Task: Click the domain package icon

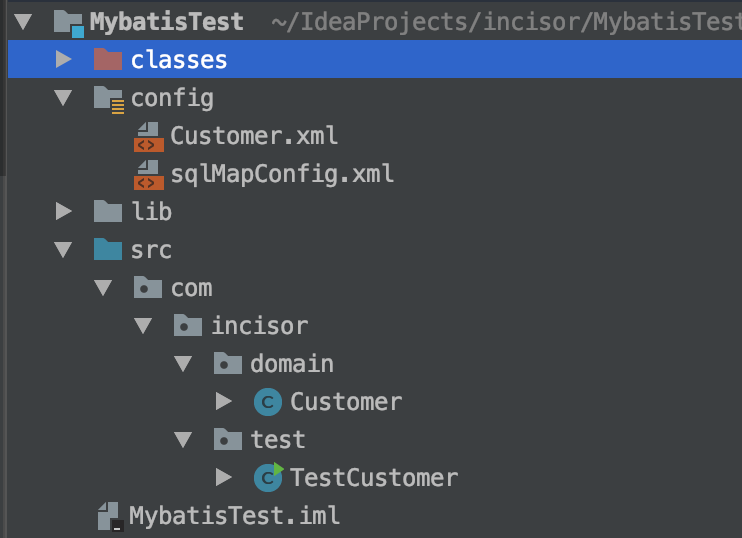Action: tap(227, 364)
